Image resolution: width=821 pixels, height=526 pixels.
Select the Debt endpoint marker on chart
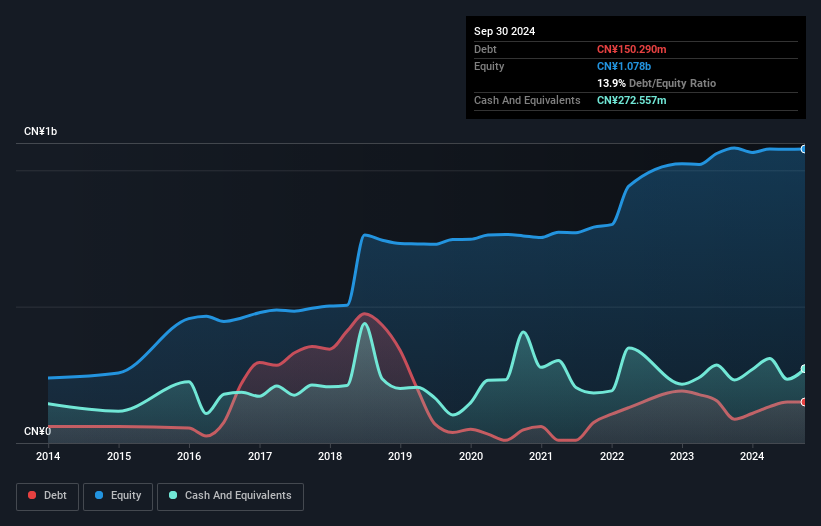tap(804, 402)
